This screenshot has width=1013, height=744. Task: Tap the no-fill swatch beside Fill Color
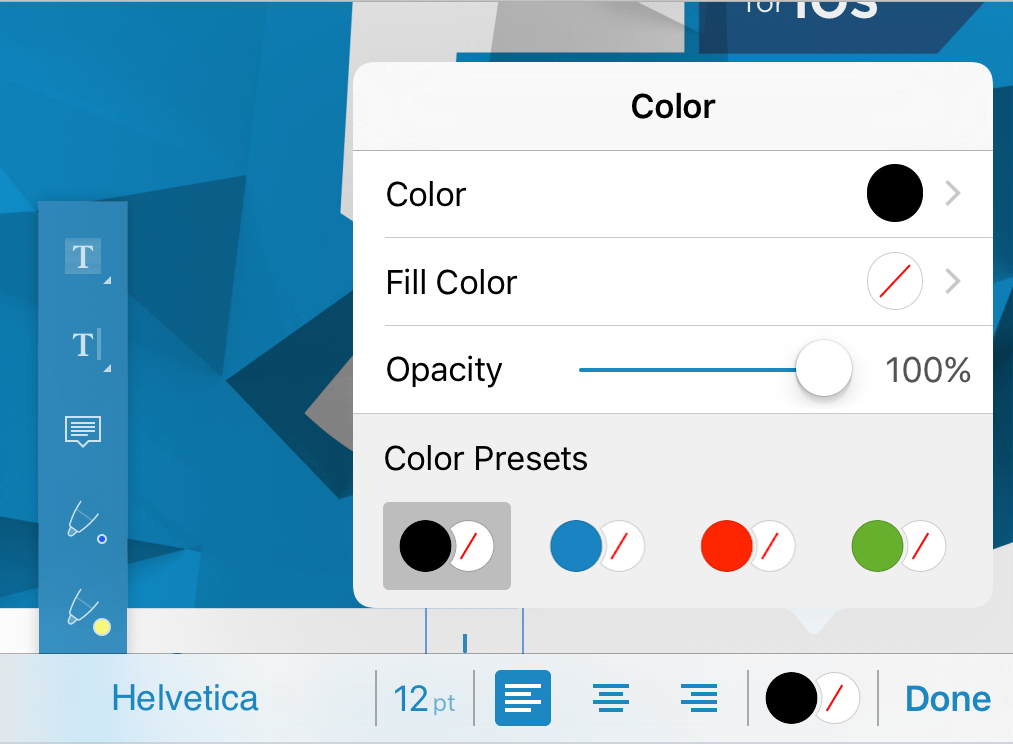pos(894,282)
